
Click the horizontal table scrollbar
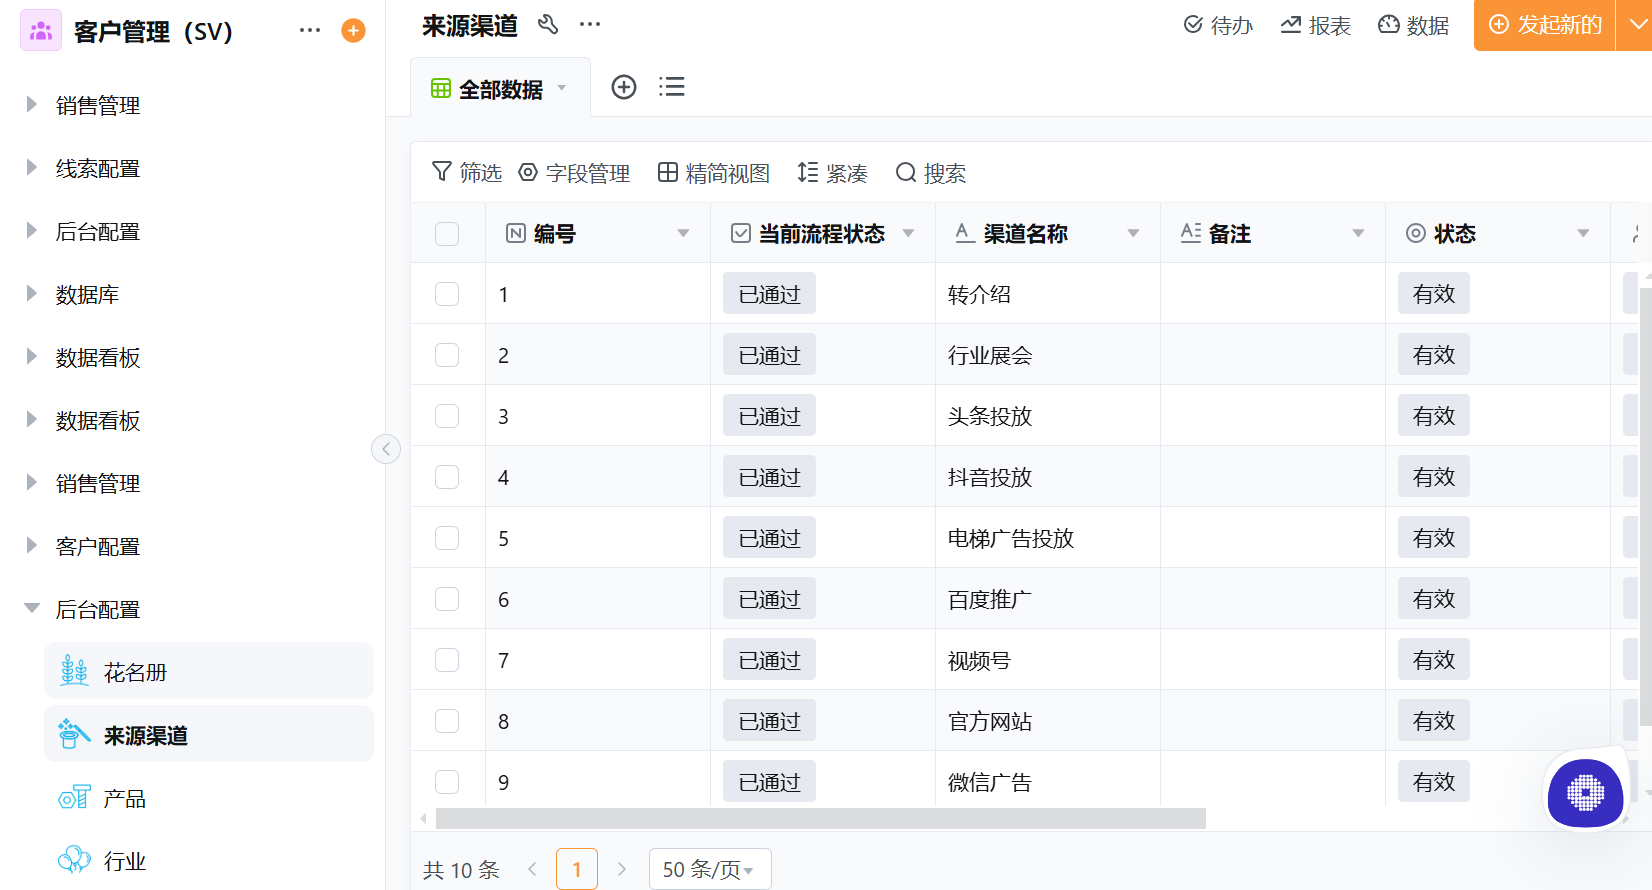point(820,818)
